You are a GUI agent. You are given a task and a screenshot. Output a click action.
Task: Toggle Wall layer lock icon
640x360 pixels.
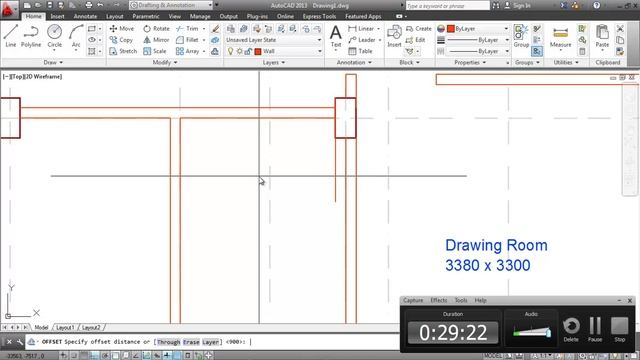248,51
